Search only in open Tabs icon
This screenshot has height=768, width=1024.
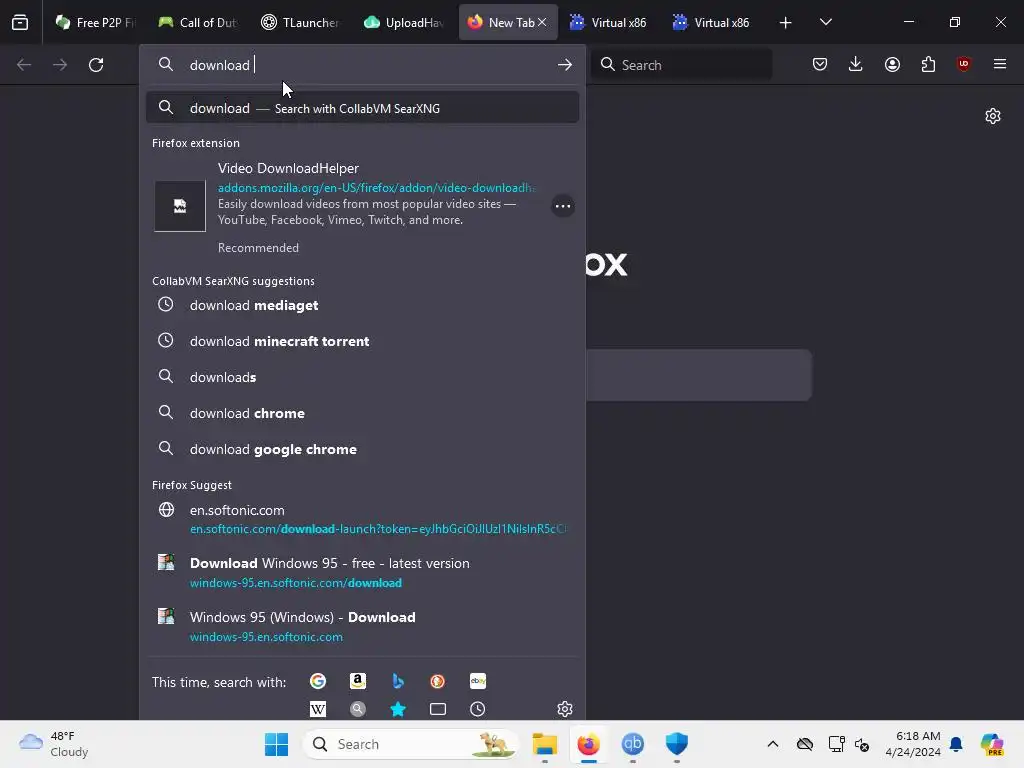point(438,709)
